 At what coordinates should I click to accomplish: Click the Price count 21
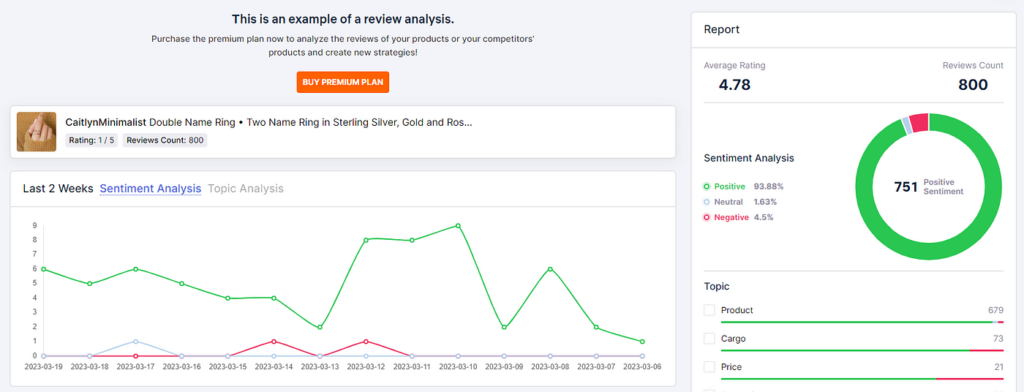pos(999,367)
